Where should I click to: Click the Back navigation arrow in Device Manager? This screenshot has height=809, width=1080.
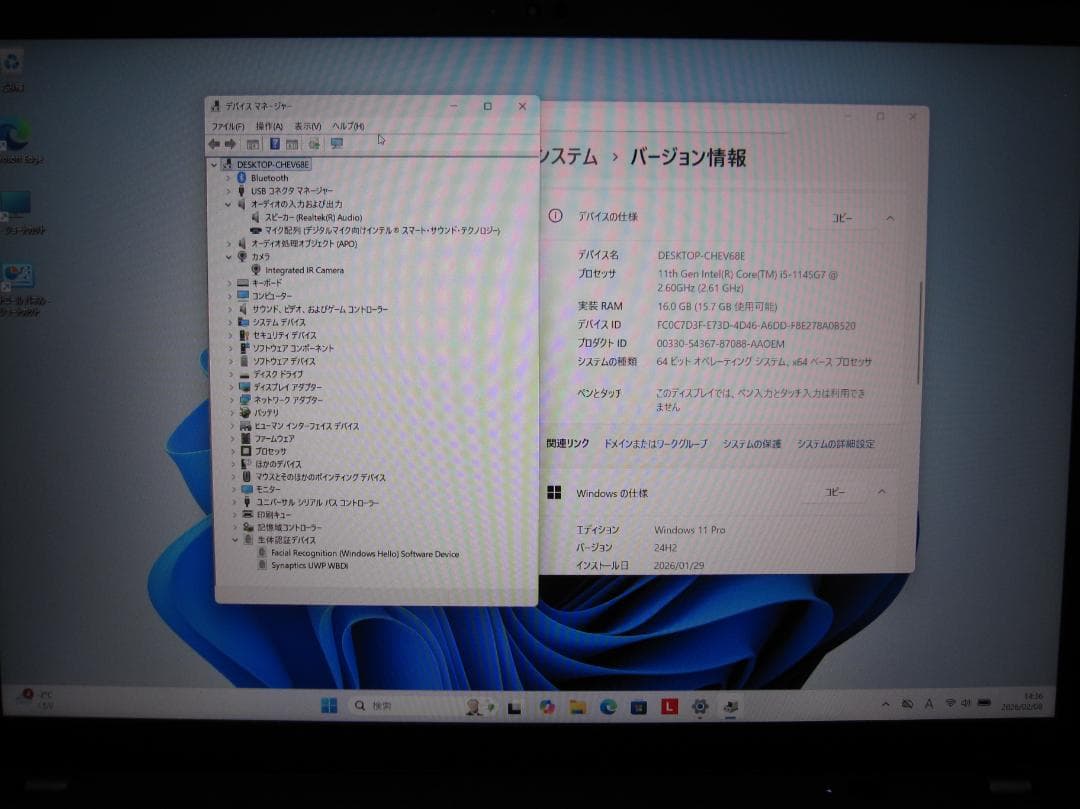click(x=213, y=142)
